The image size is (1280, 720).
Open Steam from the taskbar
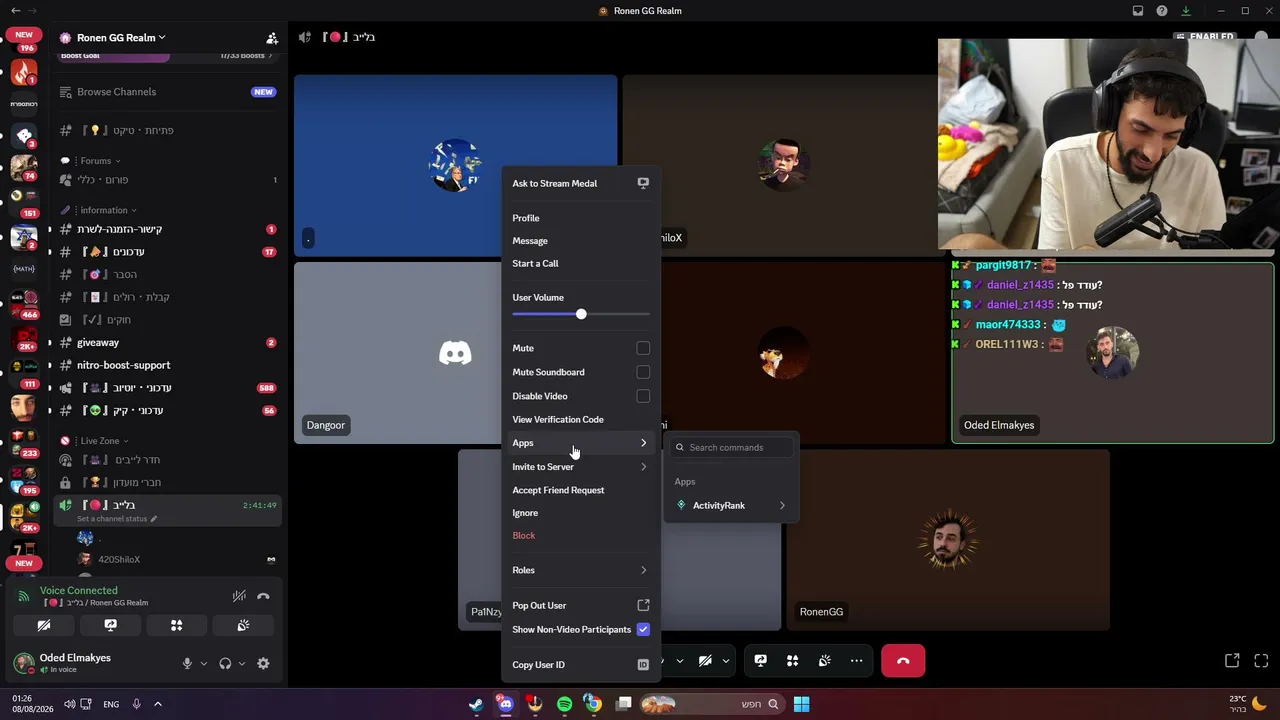pos(476,704)
